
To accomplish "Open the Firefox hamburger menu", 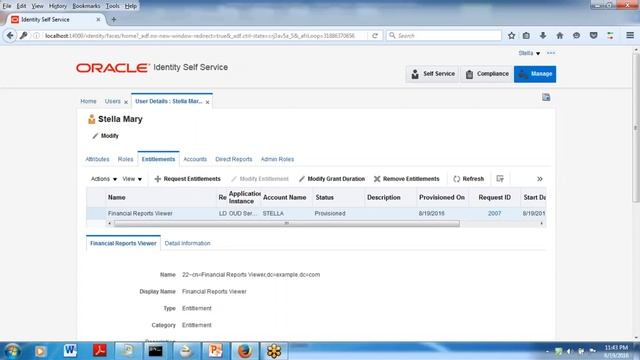I will click(630, 36).
